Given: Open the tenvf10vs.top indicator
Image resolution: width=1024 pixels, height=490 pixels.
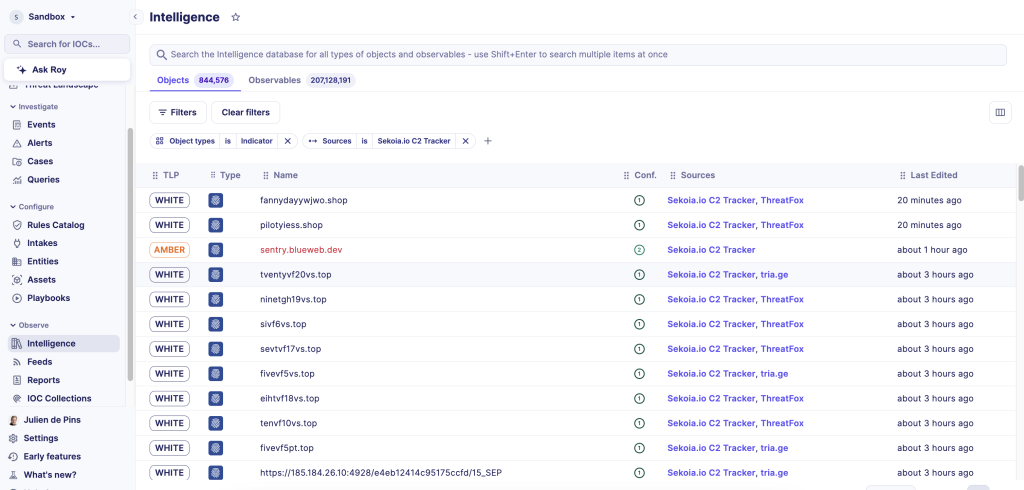Looking at the screenshot, I should pos(289,424).
